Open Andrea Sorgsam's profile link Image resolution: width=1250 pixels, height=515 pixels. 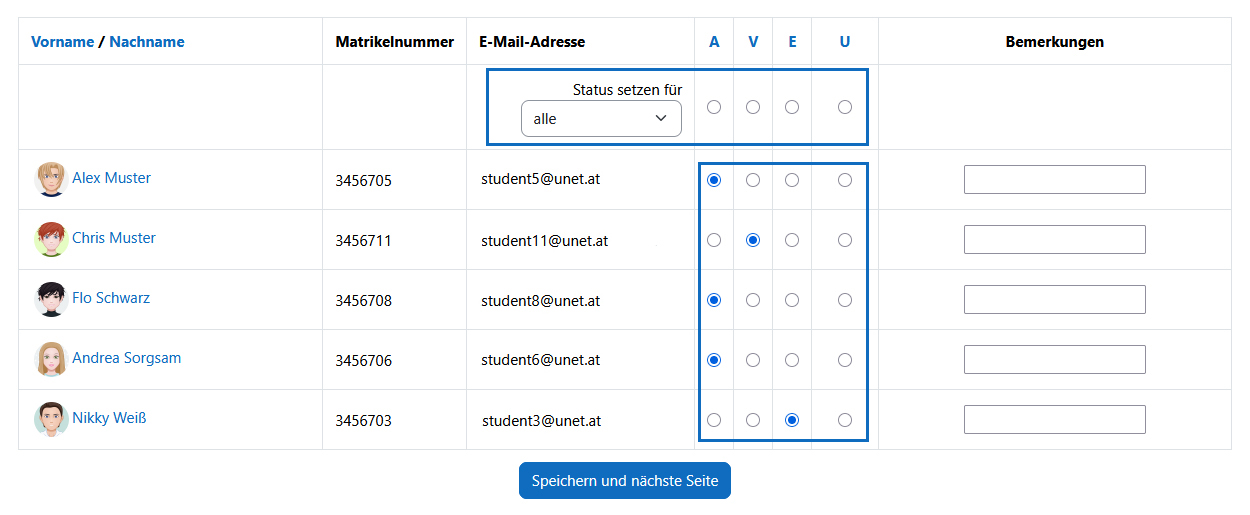point(126,358)
